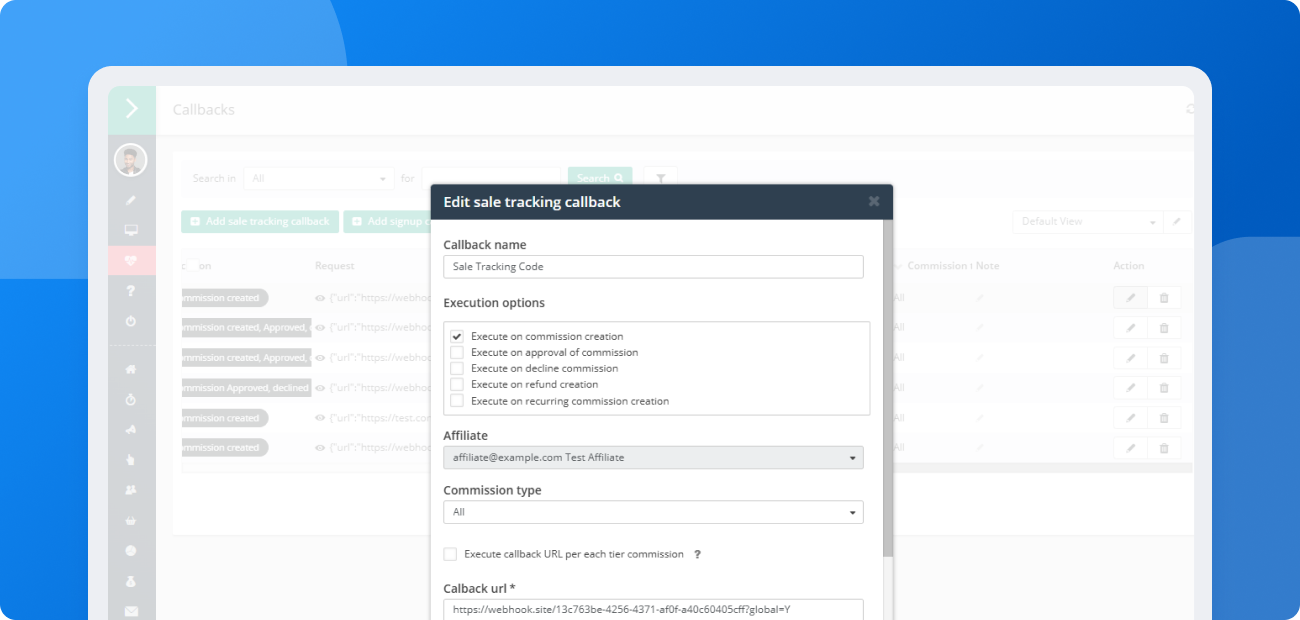This screenshot has width=1300, height=620.
Task: Click the Add sale tracking callback button
Action: point(259,221)
